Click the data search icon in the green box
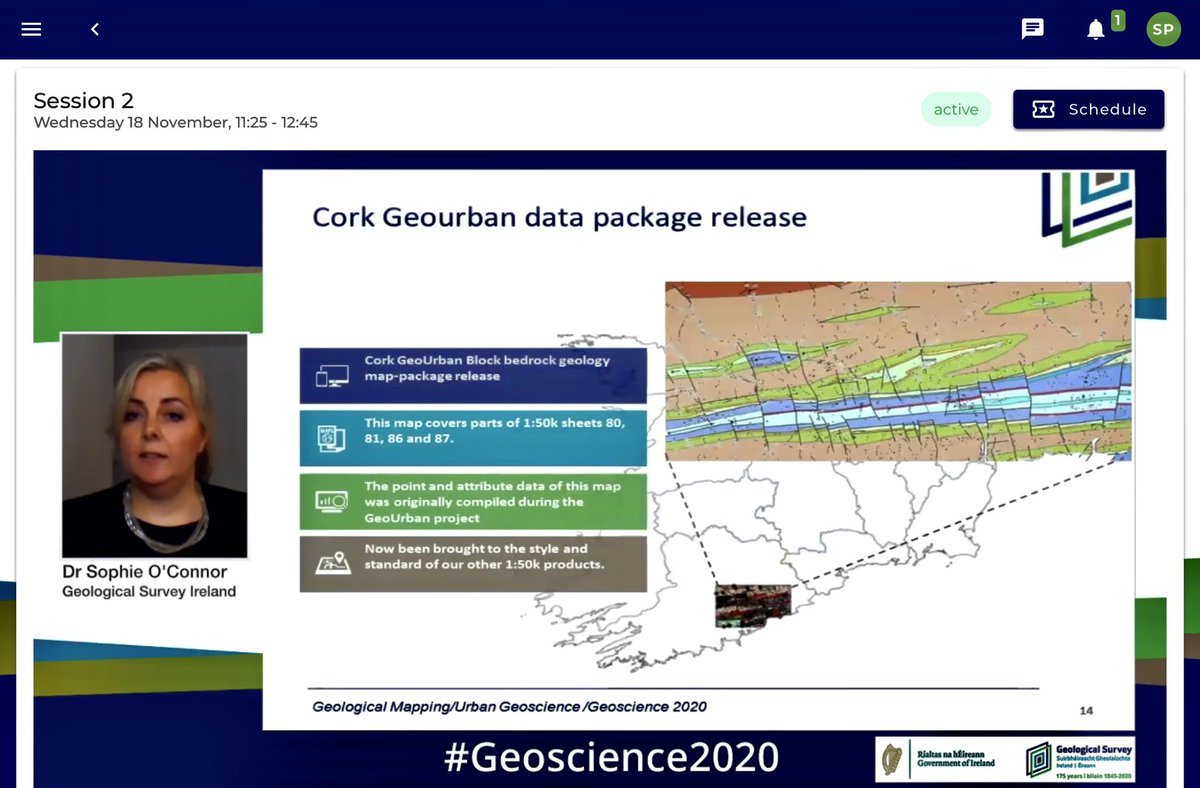This screenshot has height=788, width=1200. (x=331, y=501)
